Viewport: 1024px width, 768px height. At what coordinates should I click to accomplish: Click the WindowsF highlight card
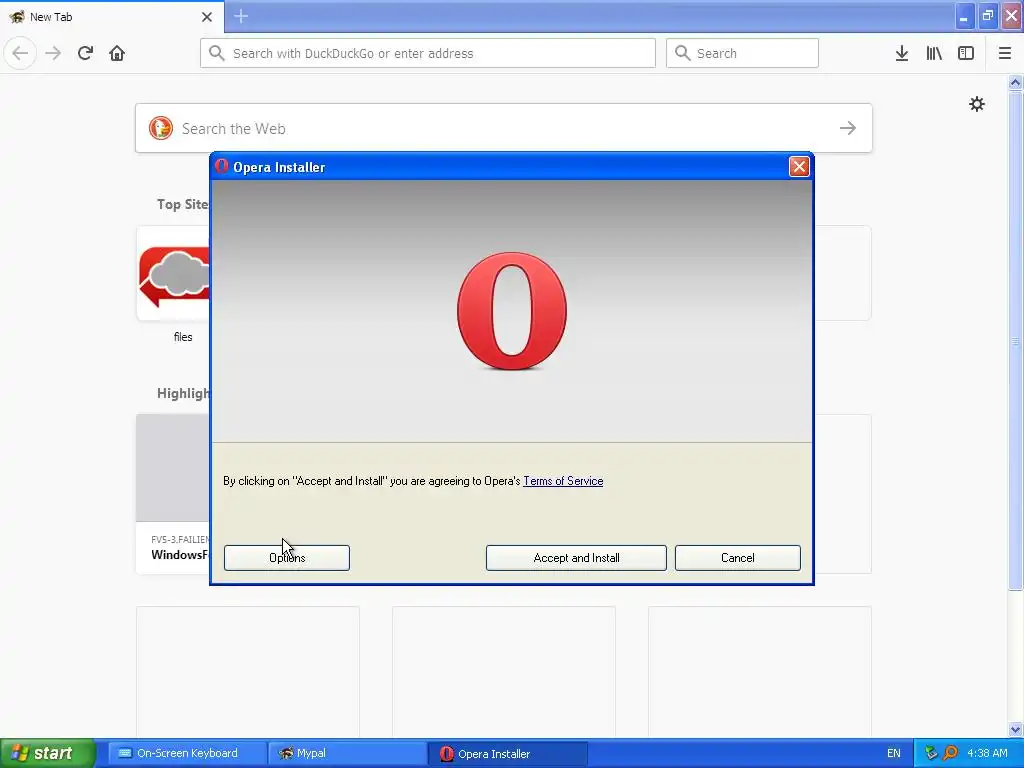click(x=174, y=494)
